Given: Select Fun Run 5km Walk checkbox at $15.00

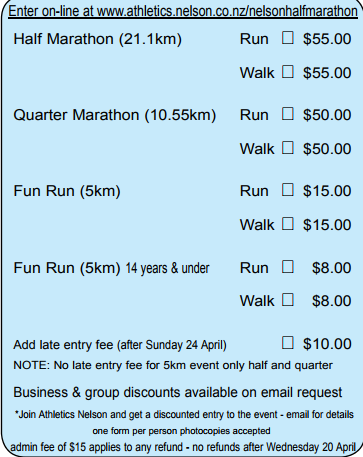Looking at the screenshot, I should pyautogui.click(x=288, y=224).
